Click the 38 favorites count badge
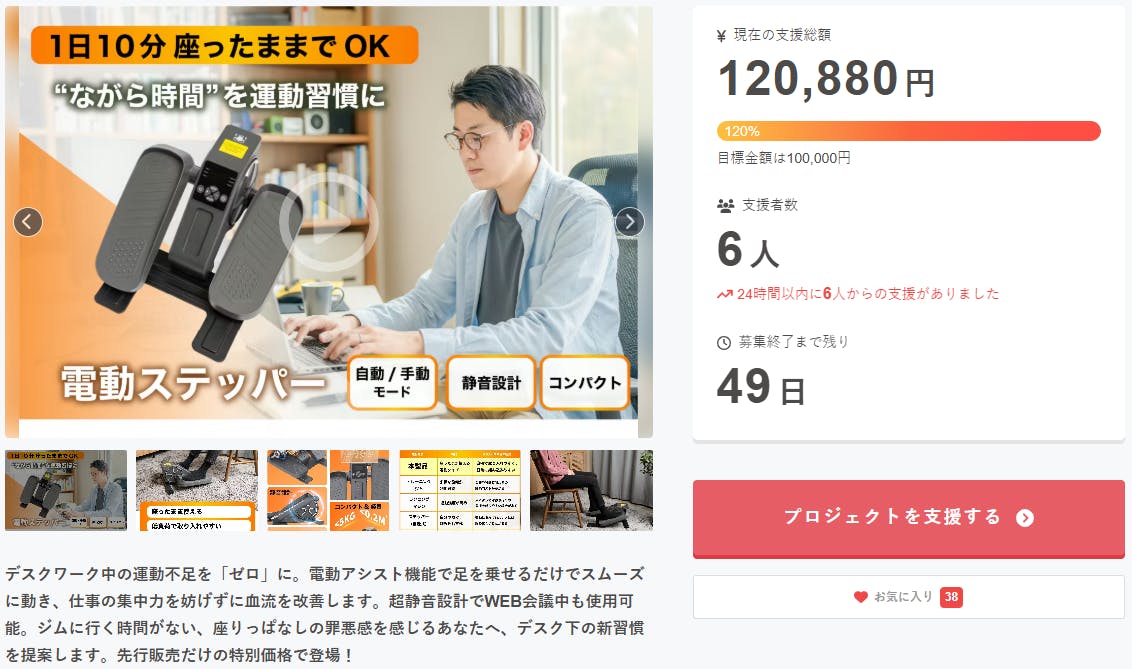Screen dimensions: 1132x669 951,597
